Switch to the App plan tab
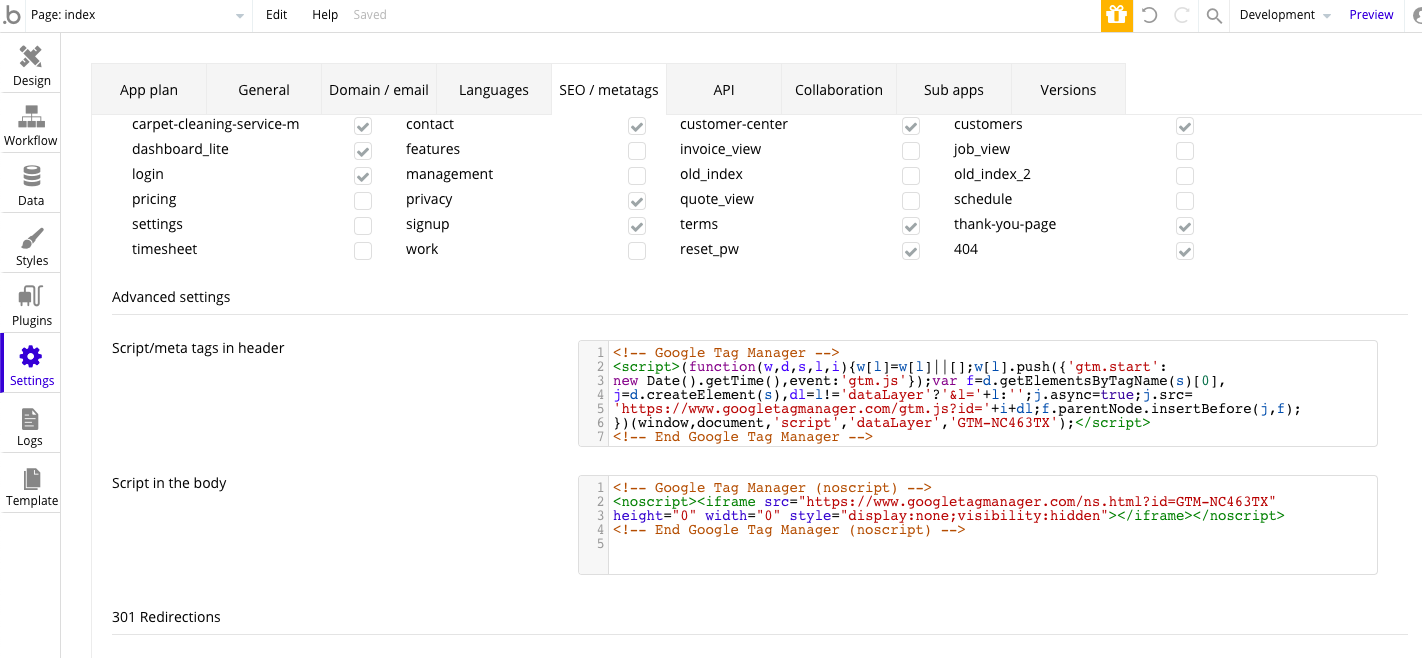 [x=149, y=90]
